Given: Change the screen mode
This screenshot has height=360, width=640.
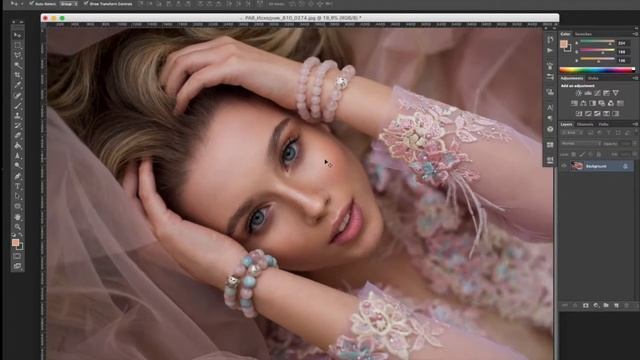Looking at the screenshot, I should tap(17, 266).
